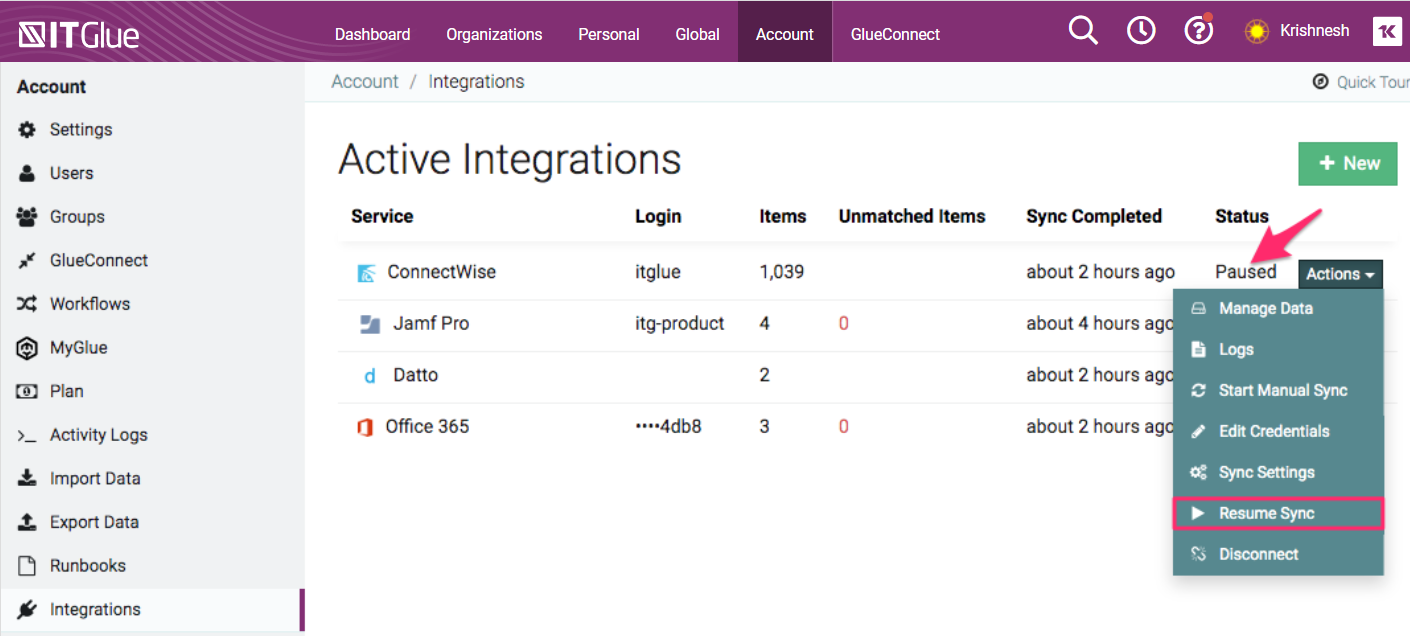The image size is (1410, 636).
Task: Click the Jamf Pro unmatched items count
Action: [x=844, y=324]
